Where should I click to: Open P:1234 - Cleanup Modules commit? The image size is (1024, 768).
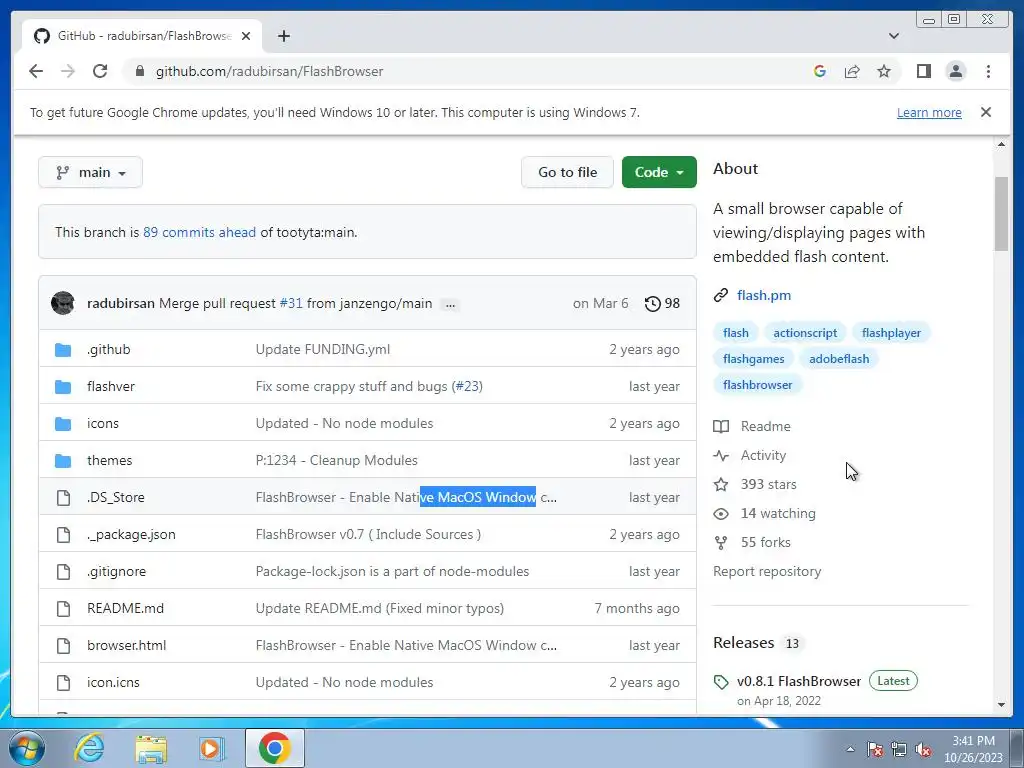336,460
